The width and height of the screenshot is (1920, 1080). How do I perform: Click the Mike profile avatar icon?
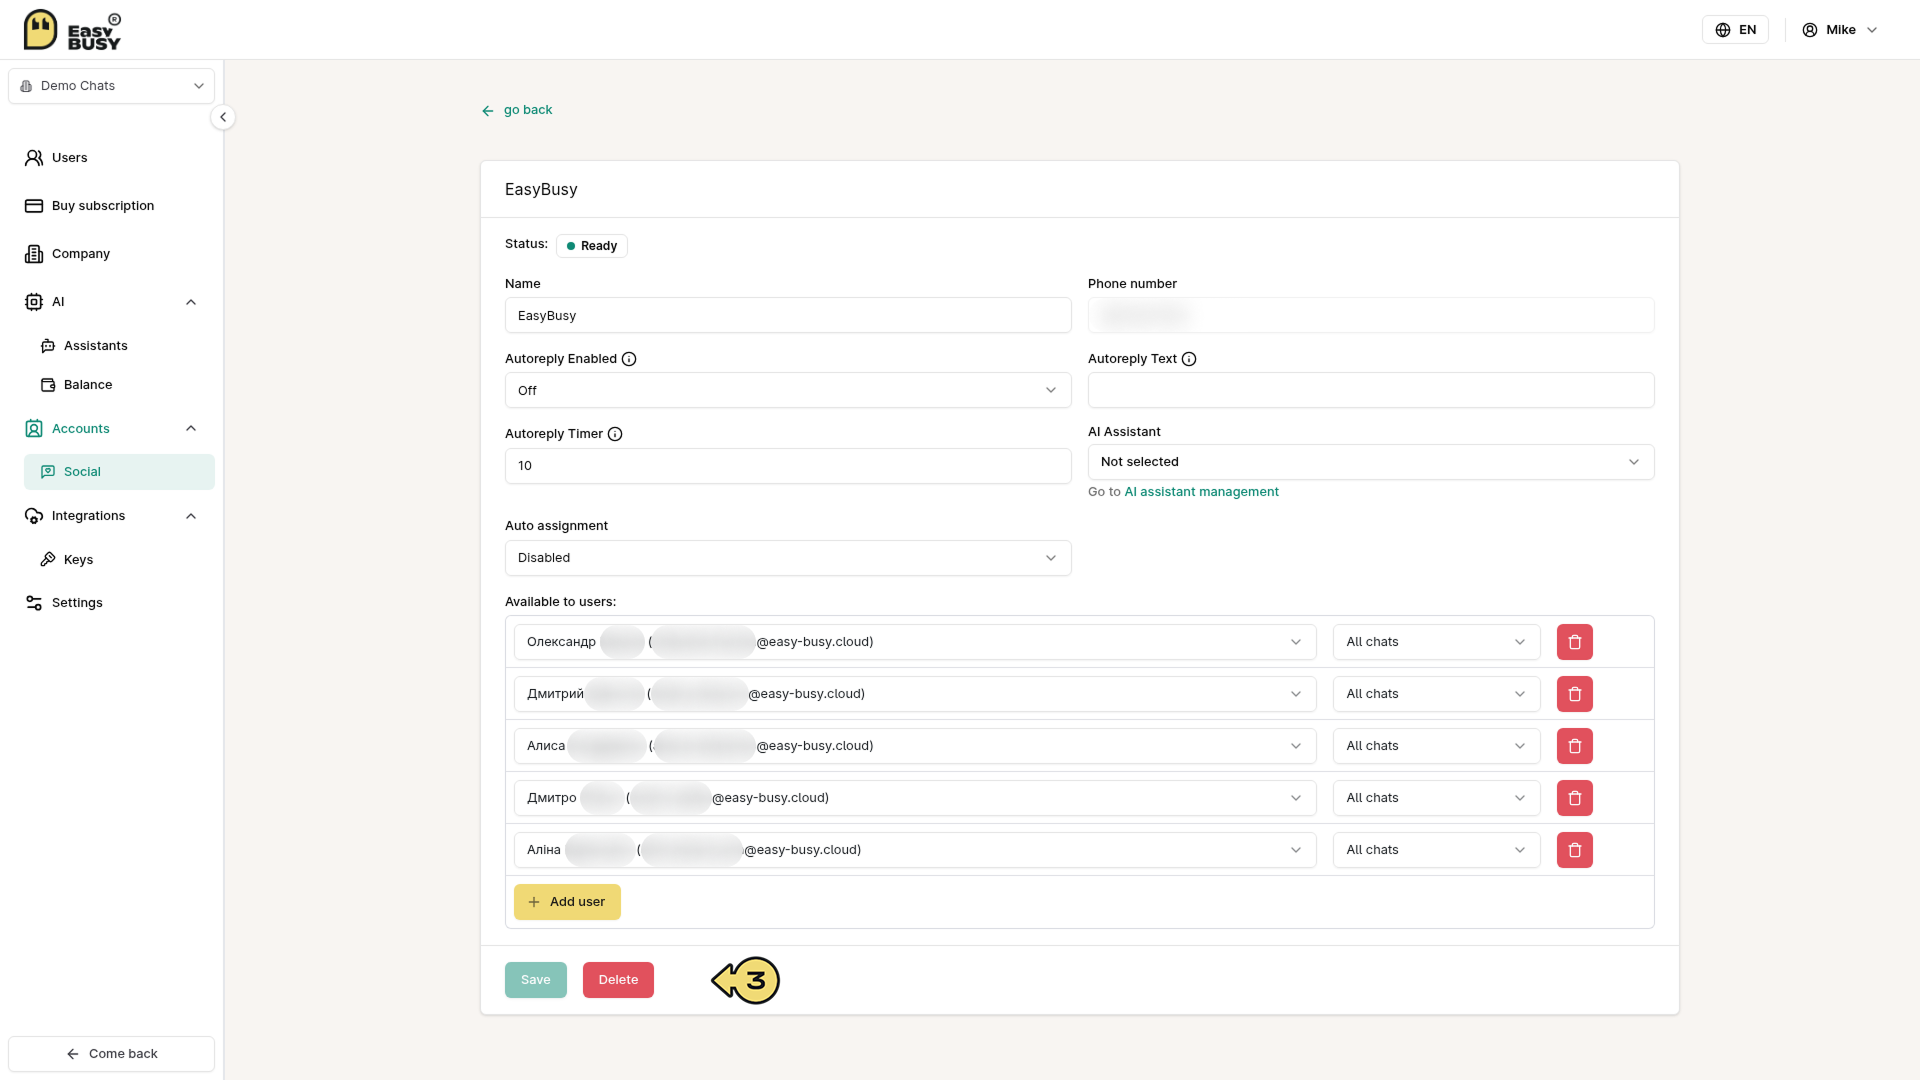[1810, 30]
